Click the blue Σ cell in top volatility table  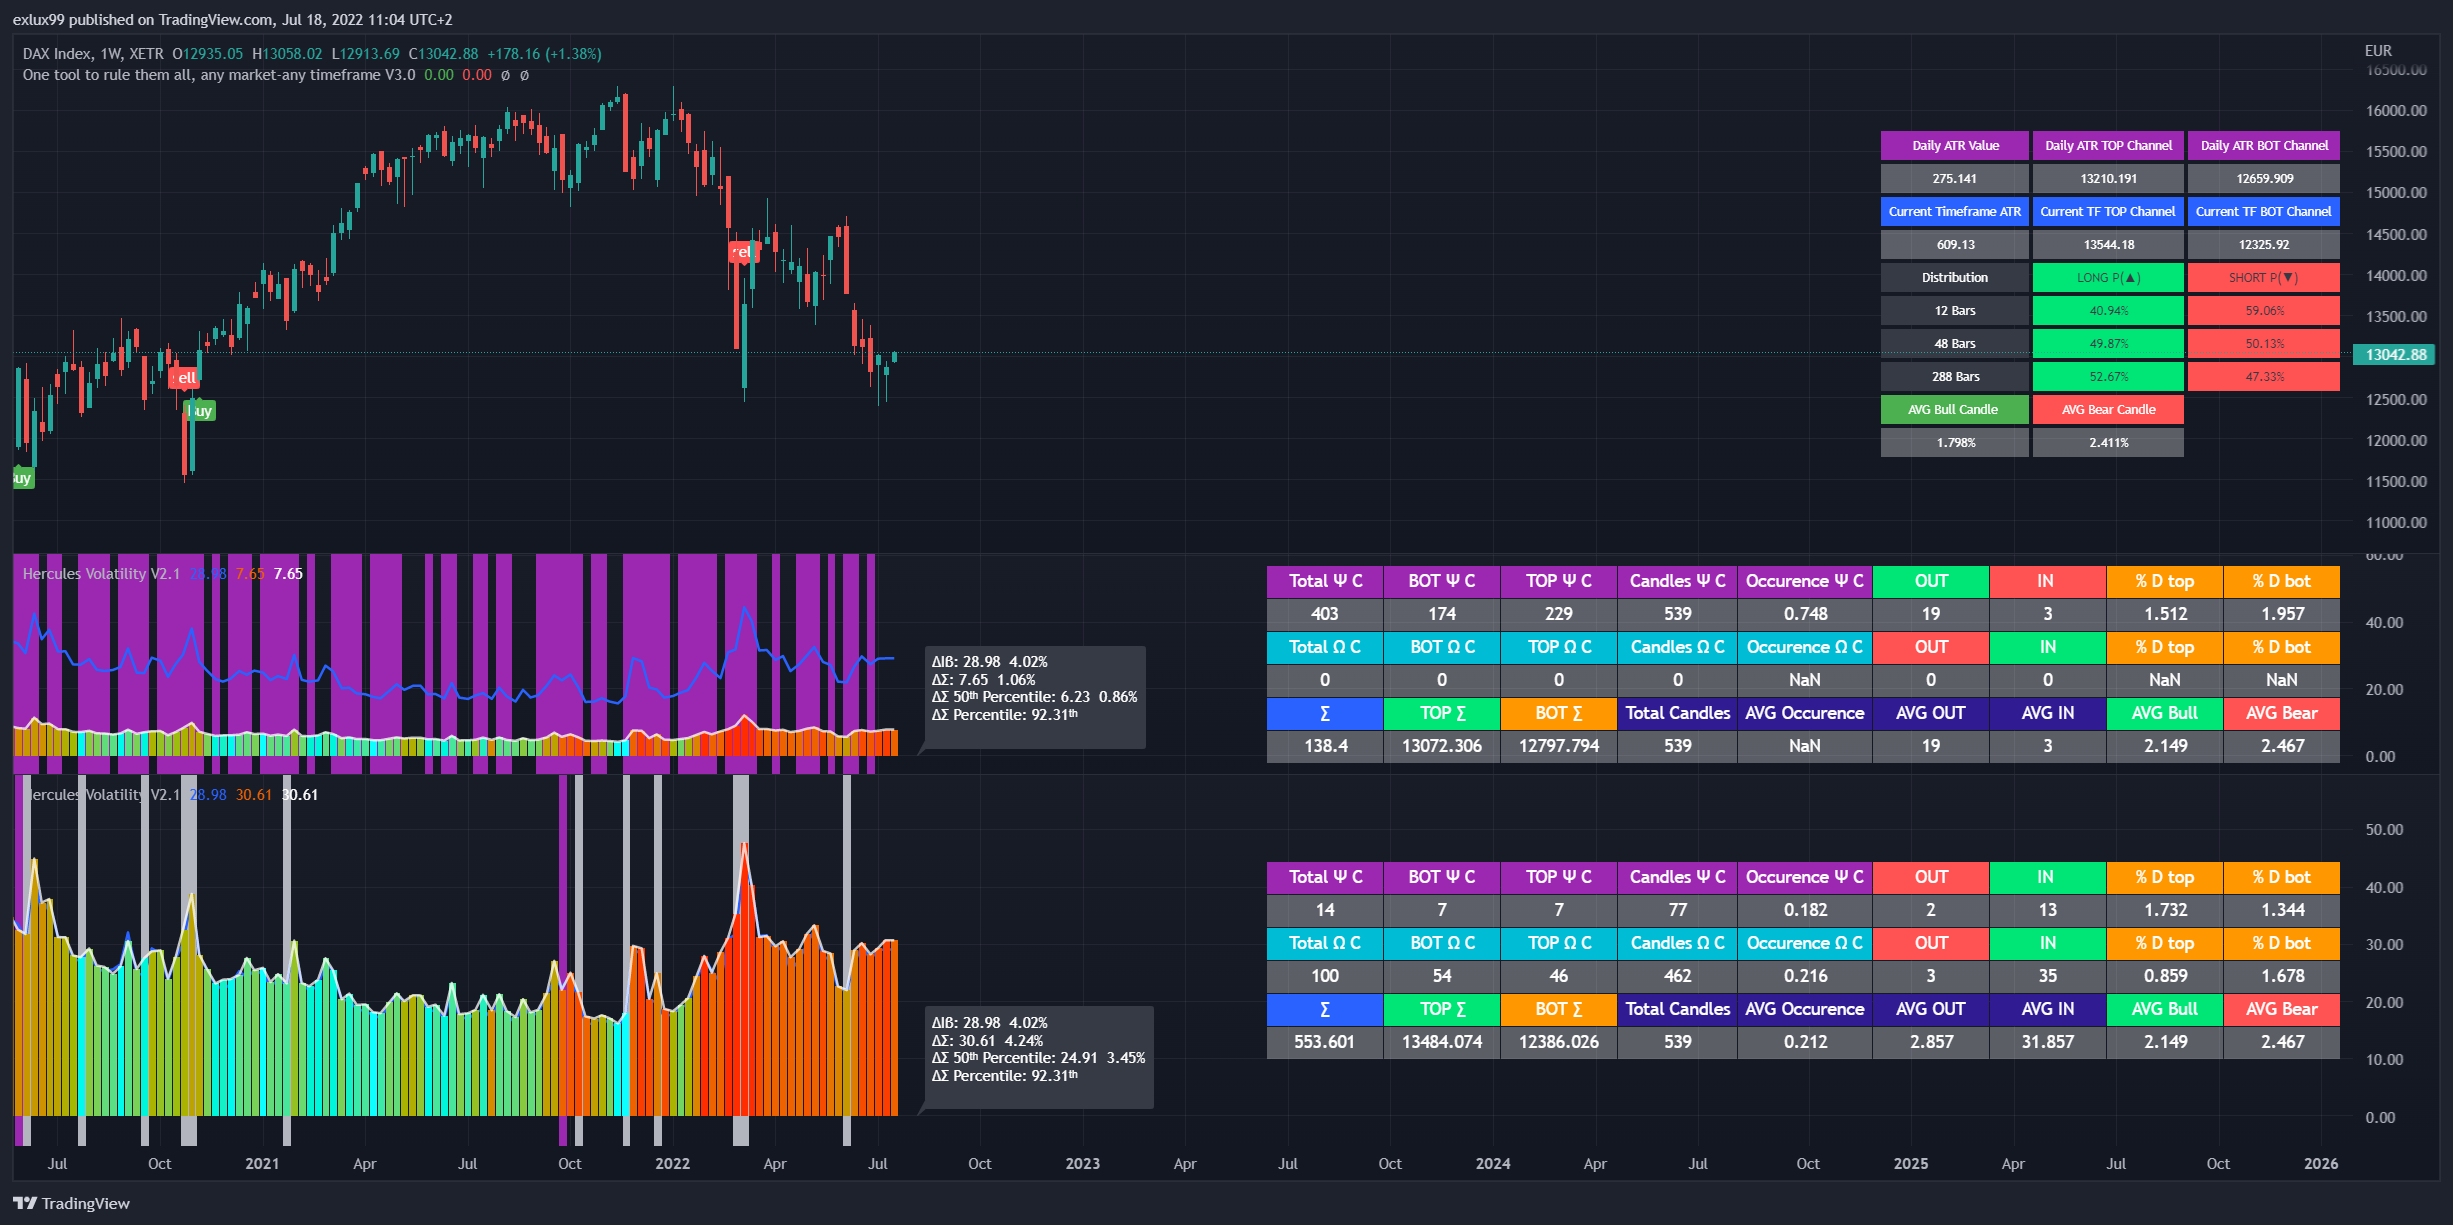pos(1324,713)
